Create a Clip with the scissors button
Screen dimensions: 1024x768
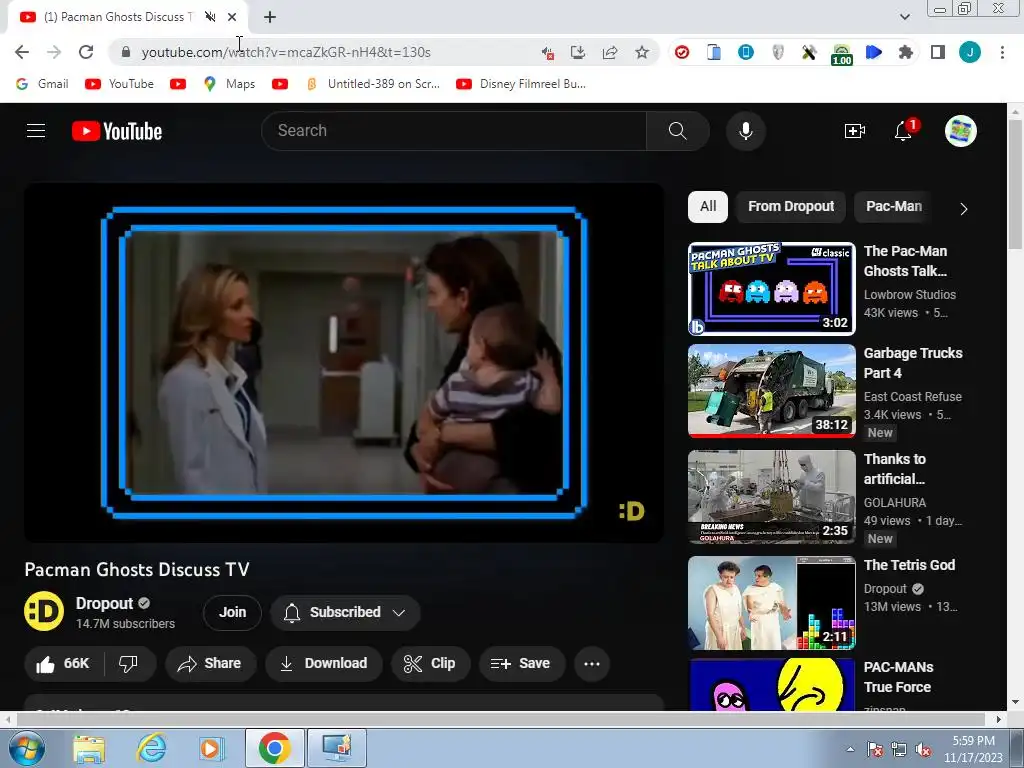coord(430,664)
